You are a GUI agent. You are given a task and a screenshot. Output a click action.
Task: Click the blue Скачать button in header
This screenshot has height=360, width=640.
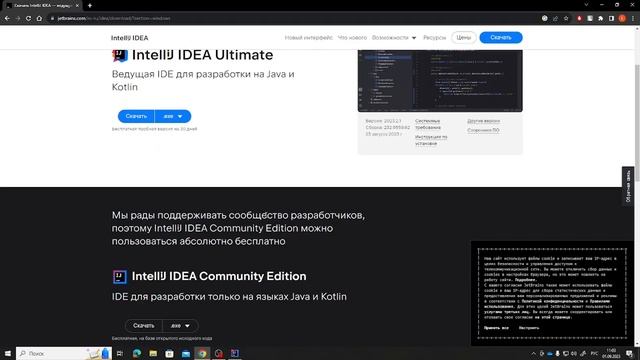(501, 38)
